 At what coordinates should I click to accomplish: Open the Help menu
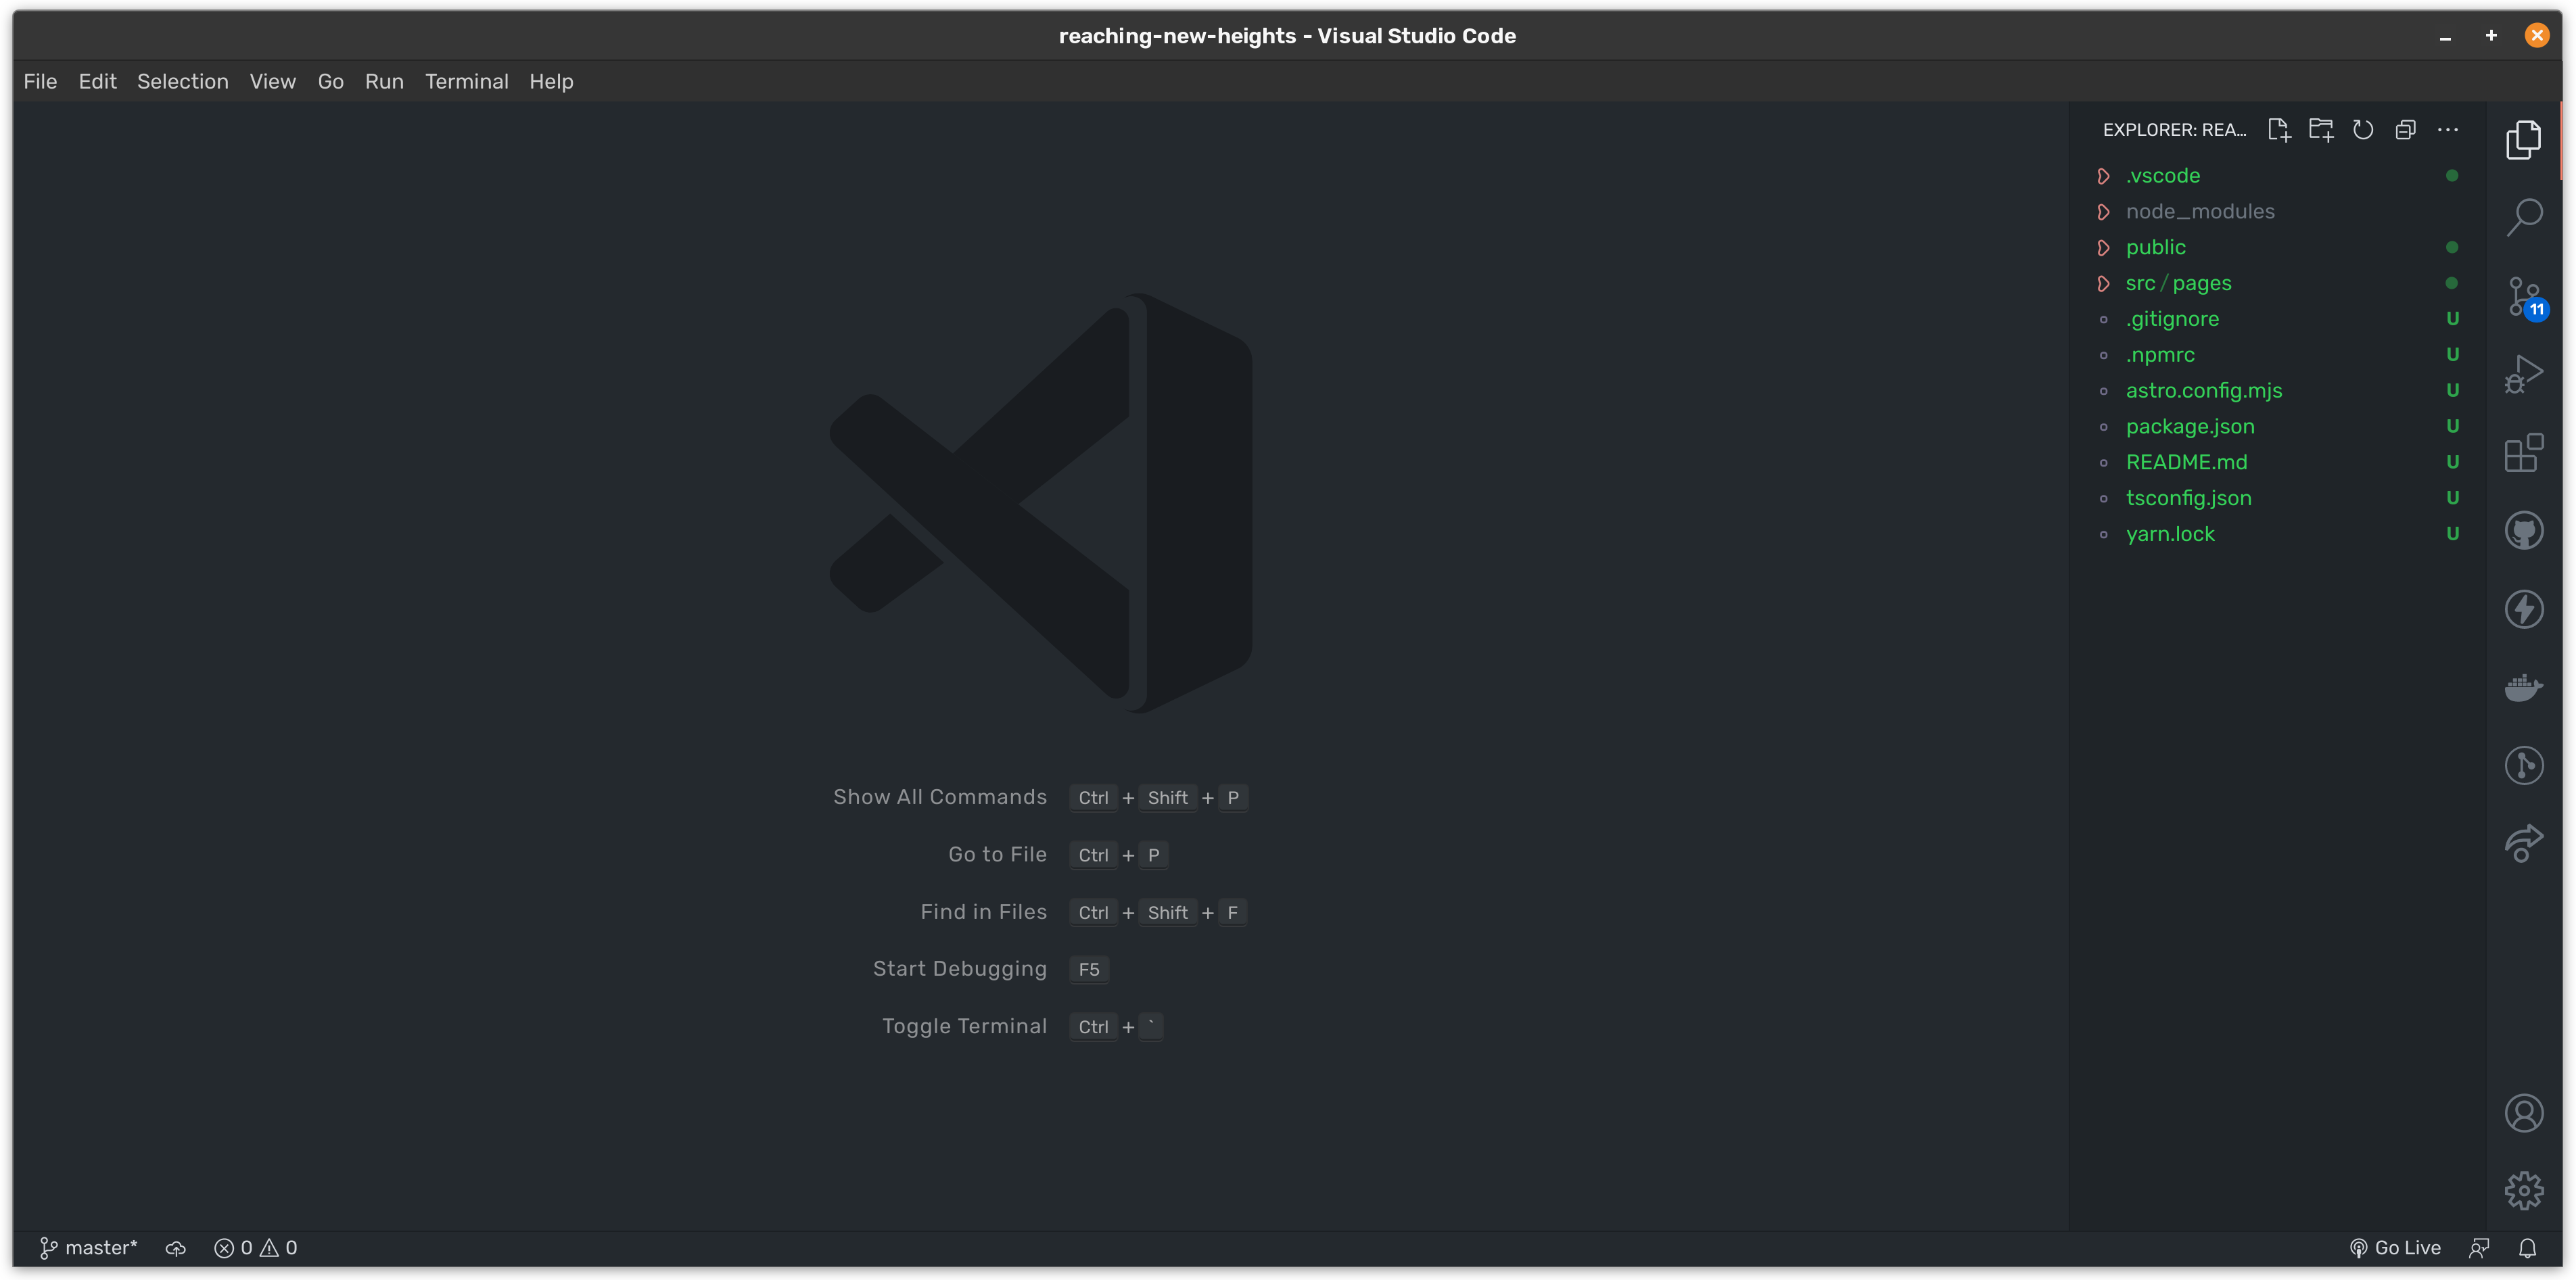click(551, 82)
